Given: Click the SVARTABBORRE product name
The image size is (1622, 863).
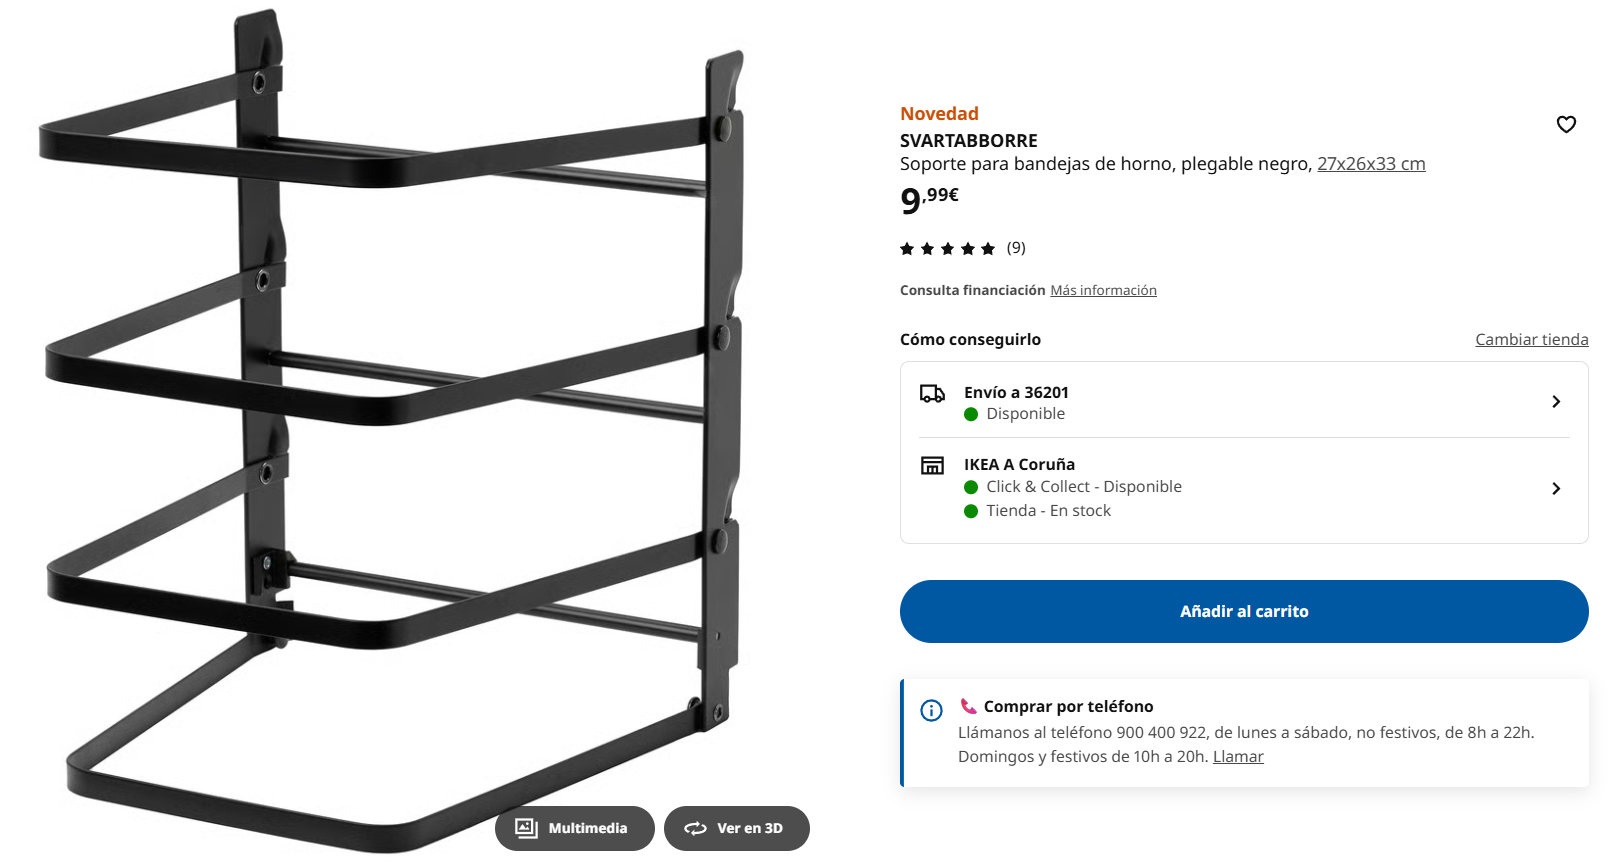Looking at the screenshot, I should [x=968, y=141].
